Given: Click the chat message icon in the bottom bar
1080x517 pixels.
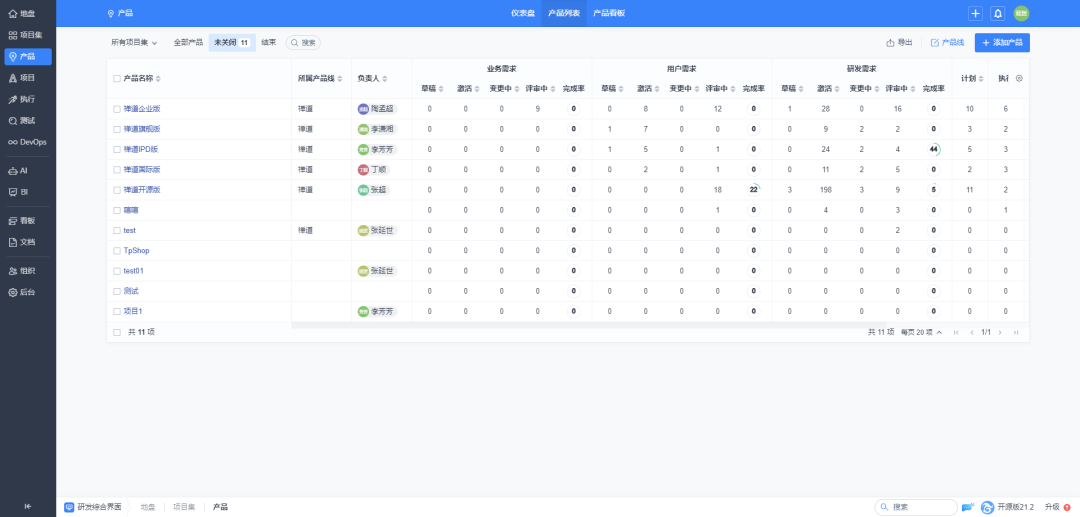Looking at the screenshot, I should pyautogui.click(x=968, y=507).
